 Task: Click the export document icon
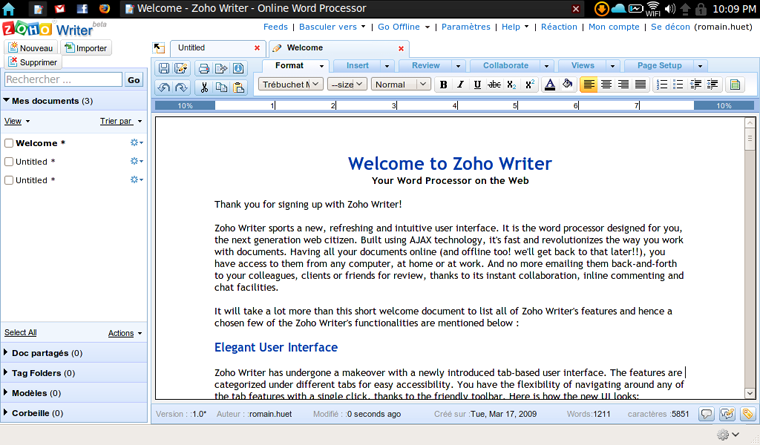pos(221,68)
